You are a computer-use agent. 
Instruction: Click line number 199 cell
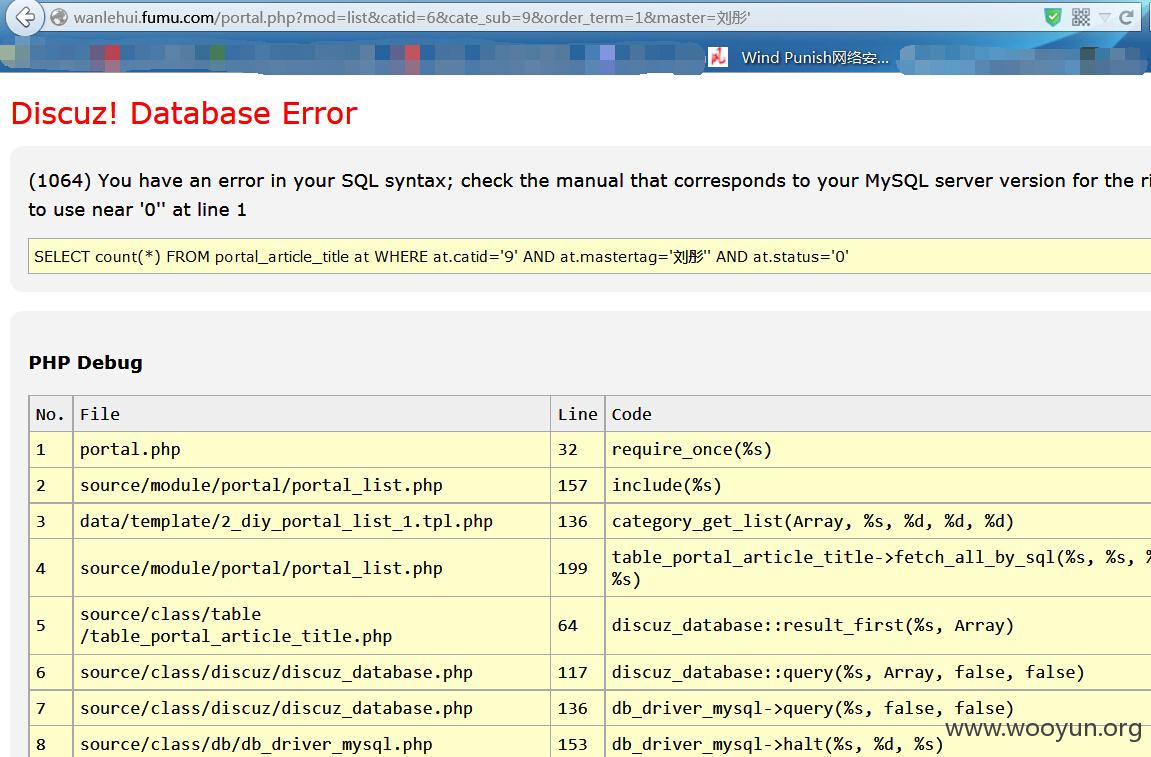pyautogui.click(x=577, y=568)
